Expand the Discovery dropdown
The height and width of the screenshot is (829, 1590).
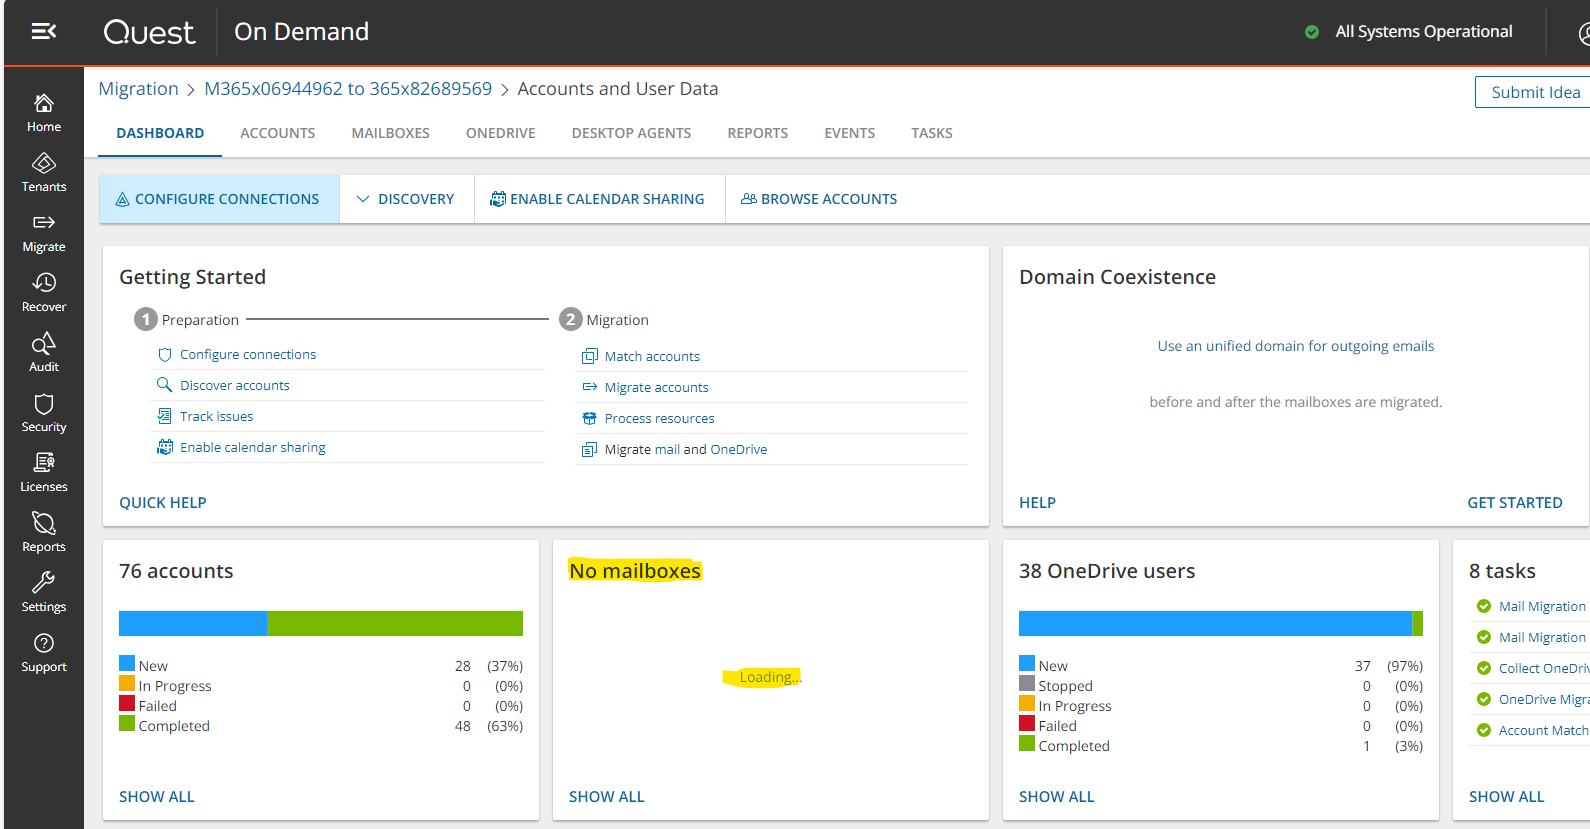pyautogui.click(x=406, y=199)
